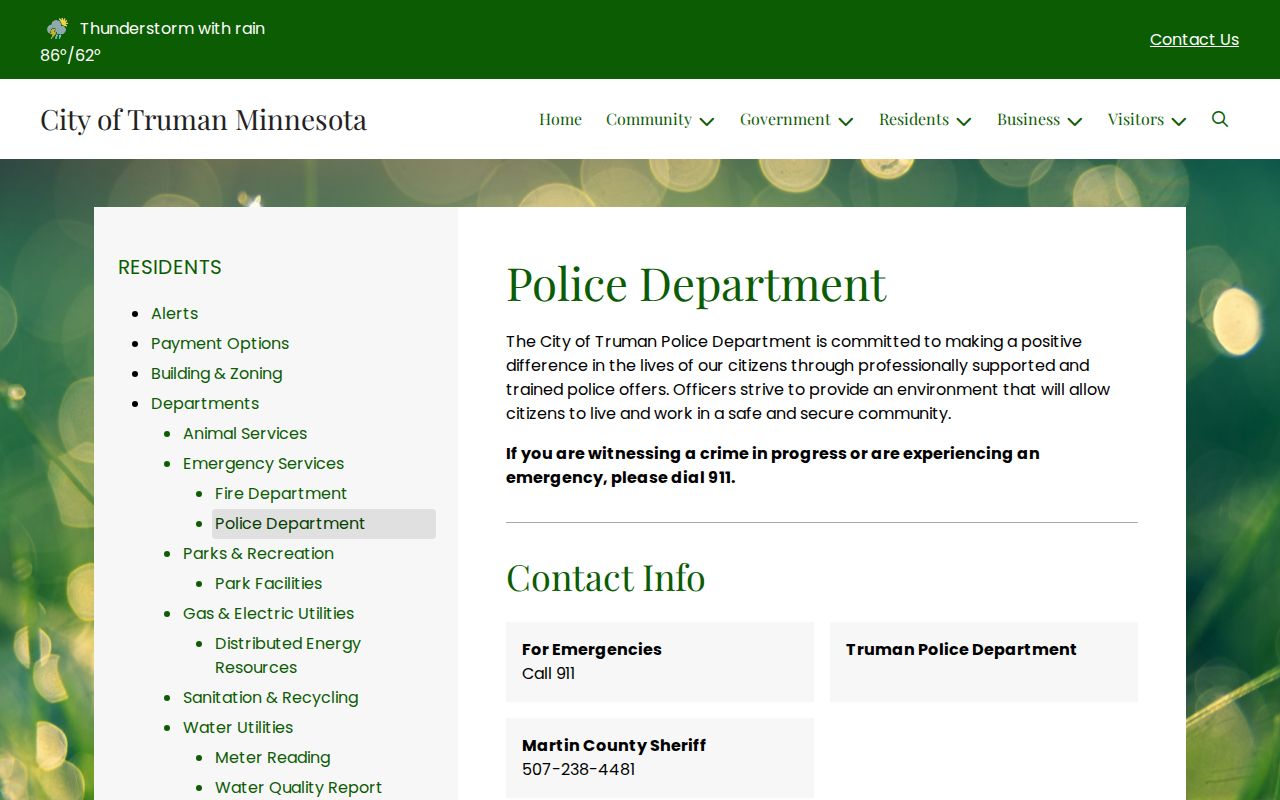Image resolution: width=1280 pixels, height=800 pixels.
Task: Open Gas & Electric Utilities link
Action: 268,613
